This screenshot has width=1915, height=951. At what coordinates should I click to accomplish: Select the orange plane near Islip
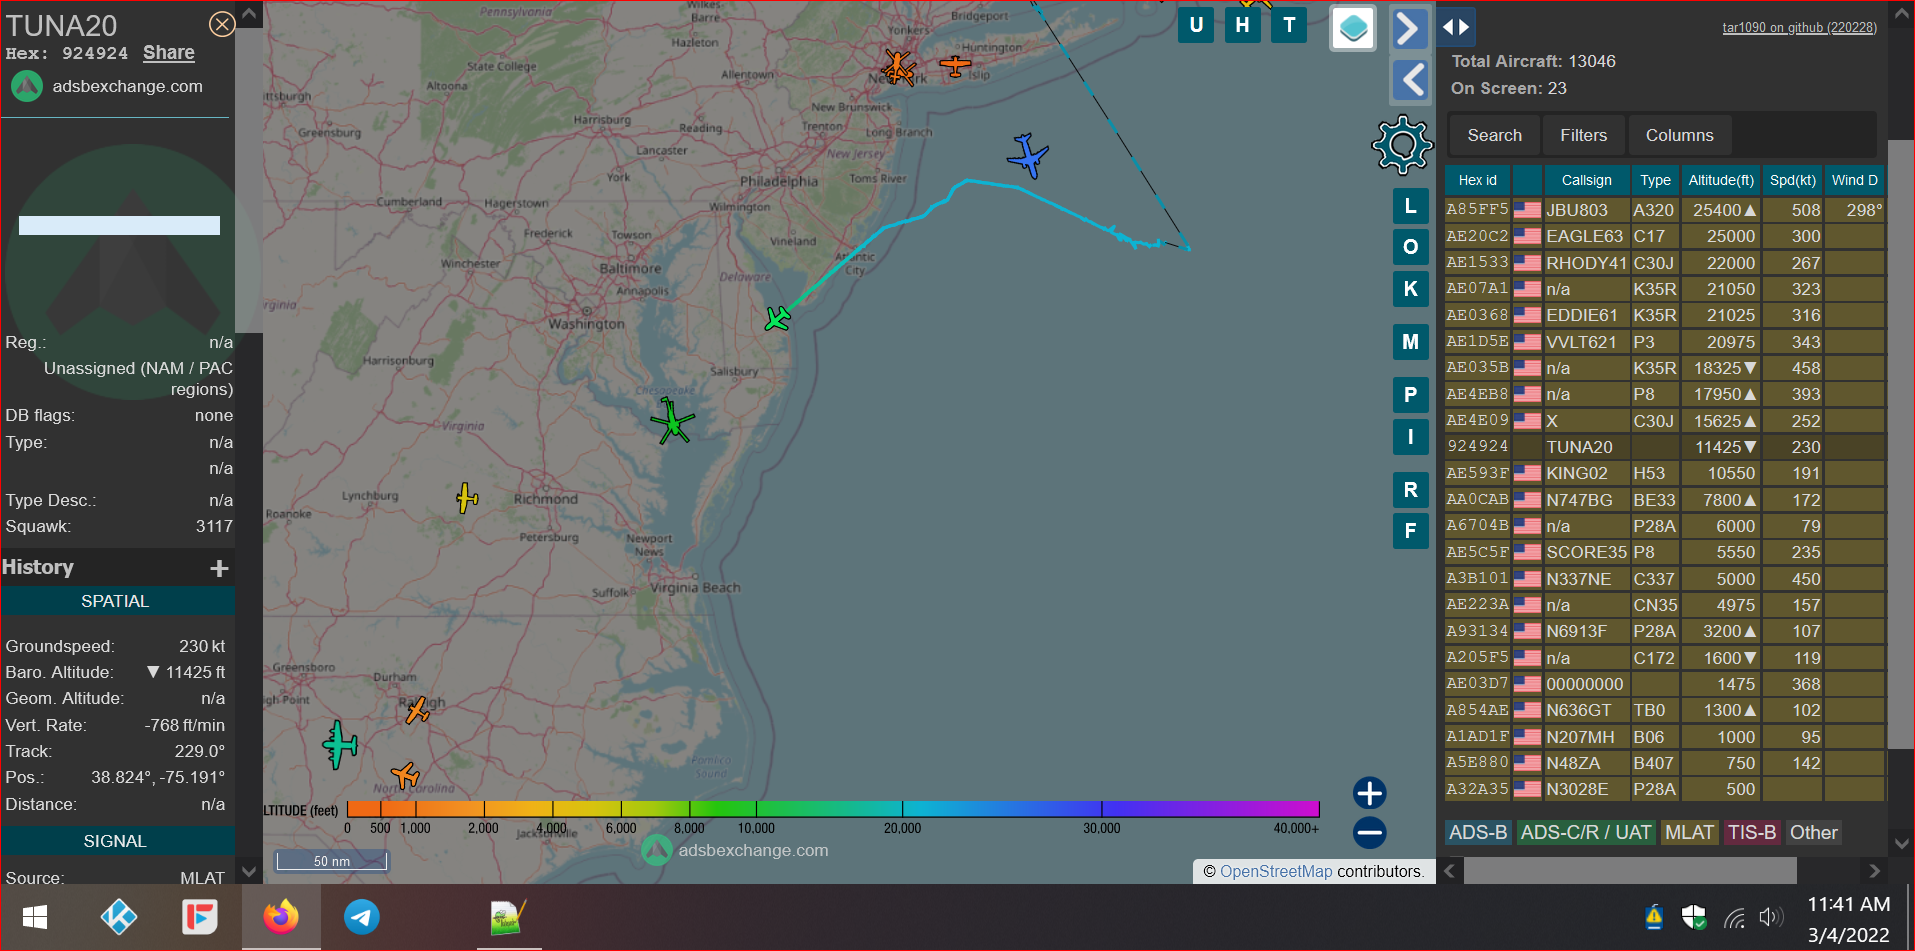pos(955,66)
